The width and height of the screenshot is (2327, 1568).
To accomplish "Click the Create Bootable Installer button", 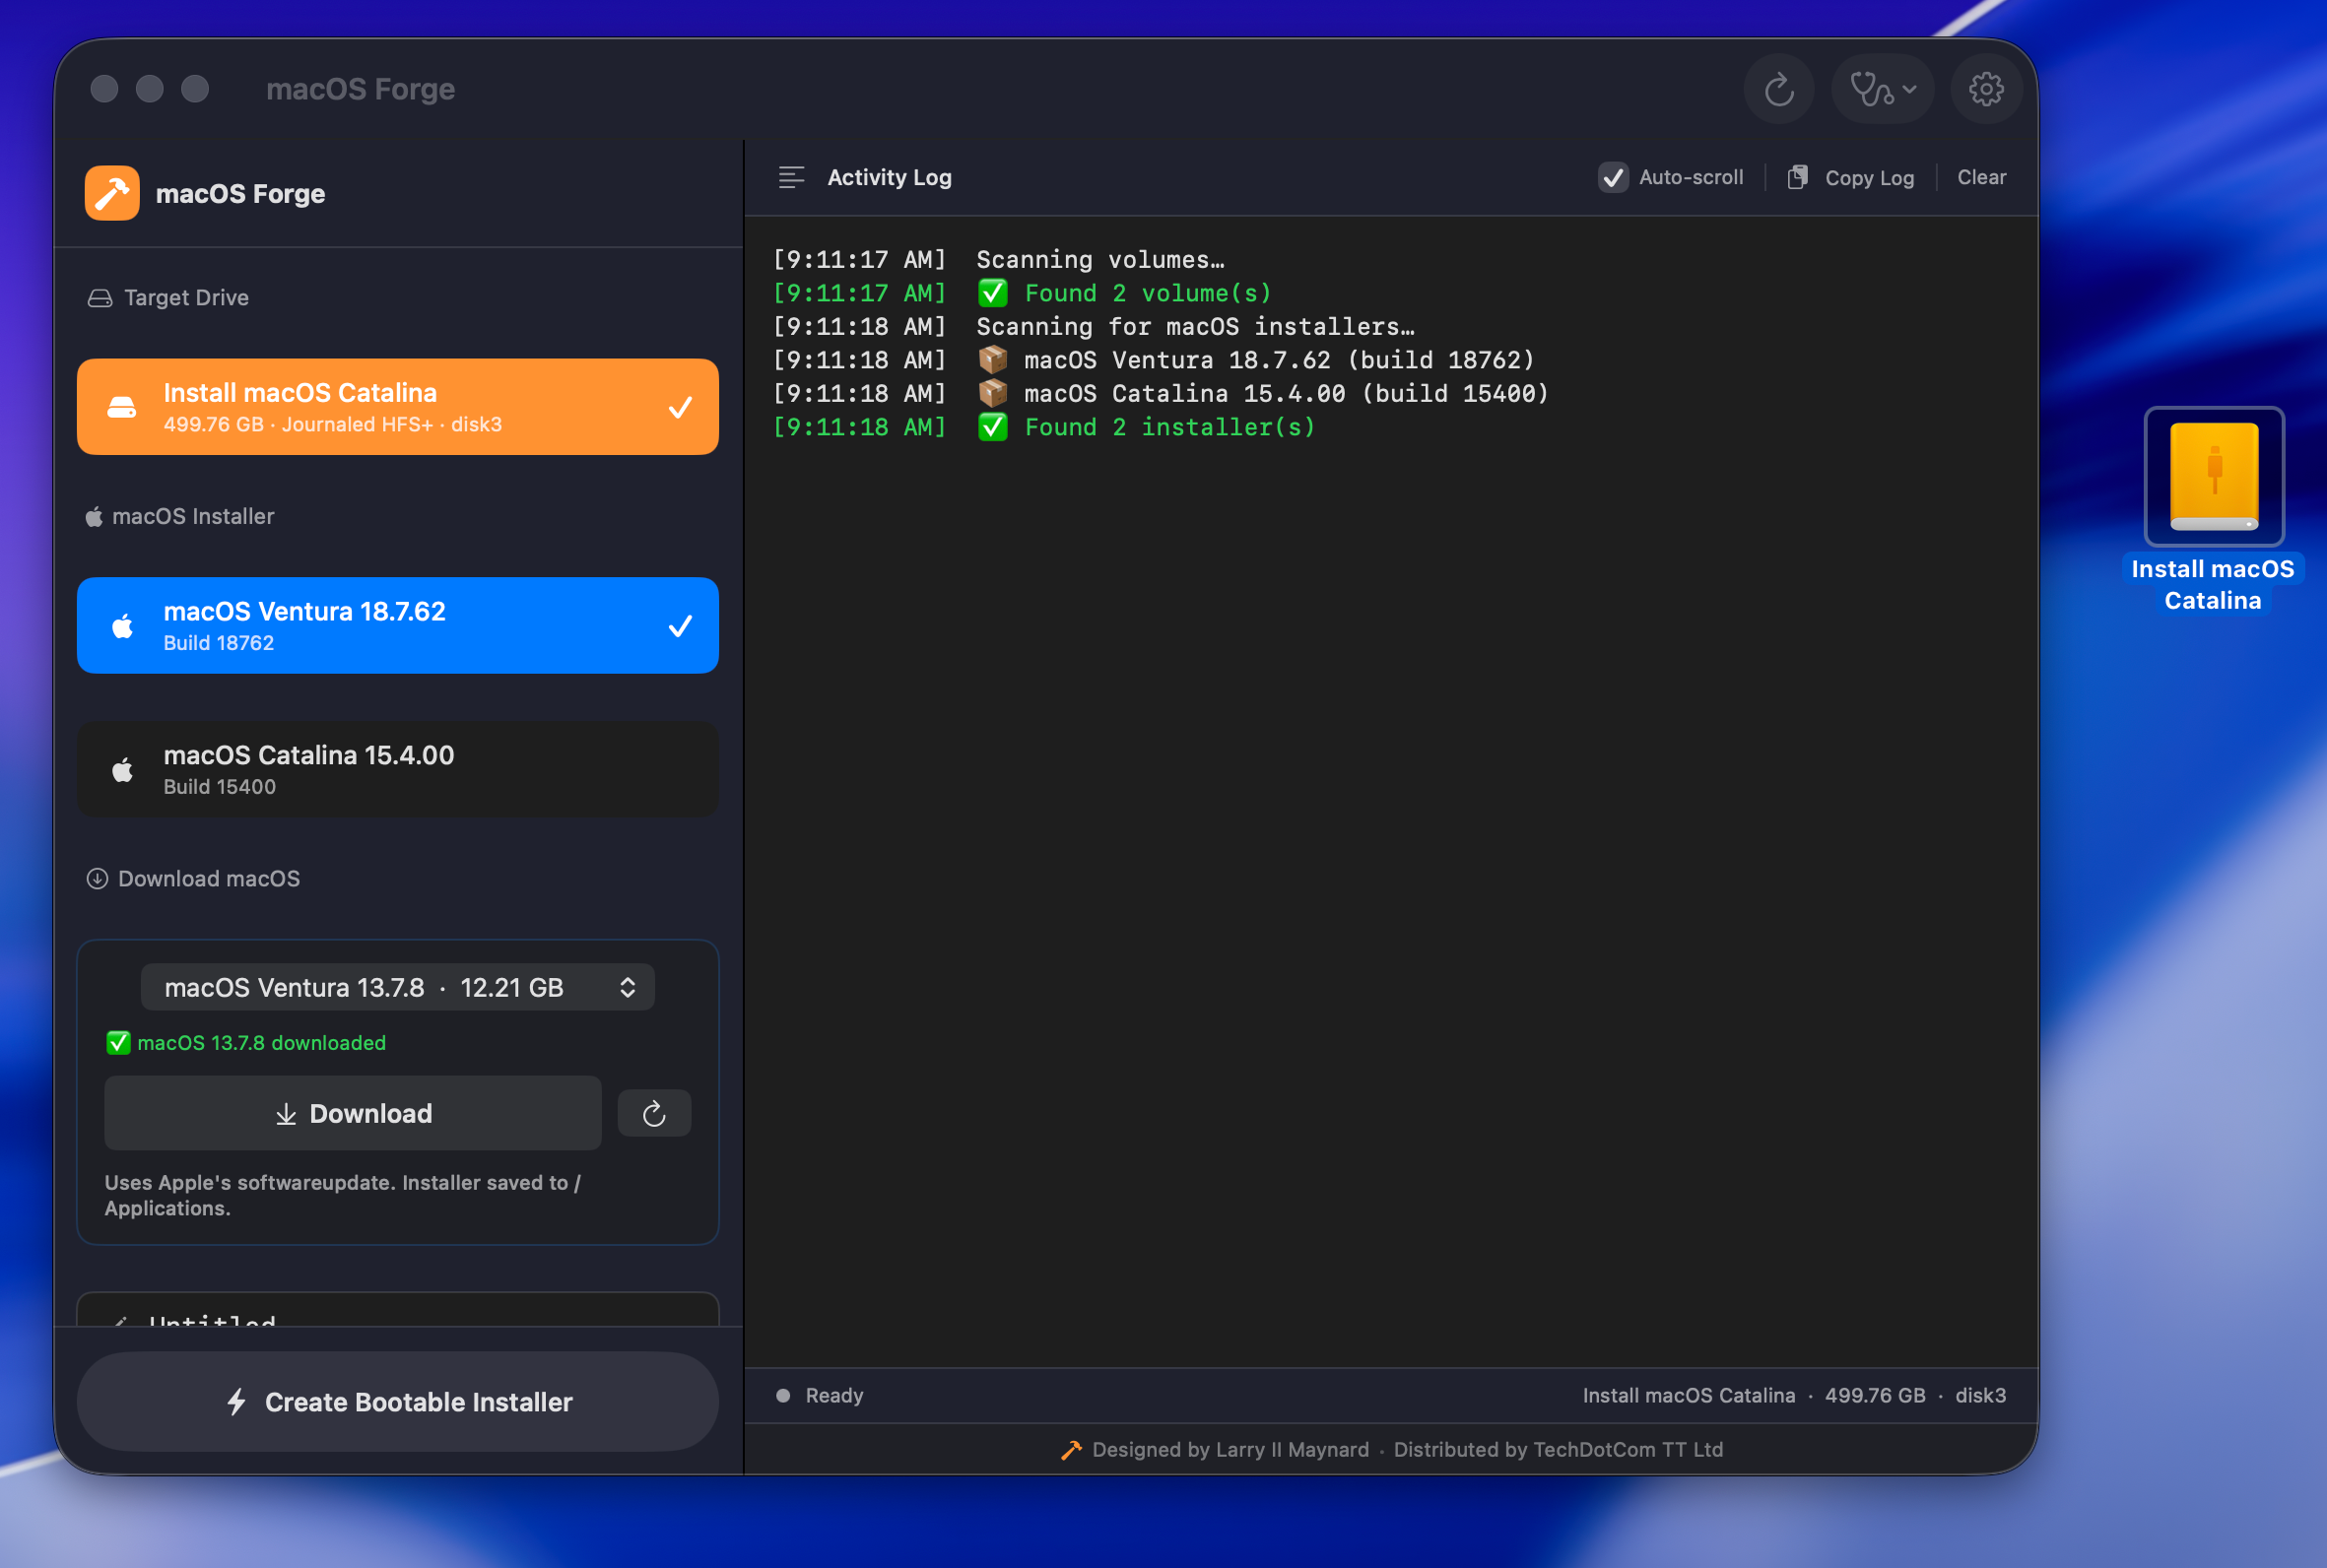I will click(398, 1402).
